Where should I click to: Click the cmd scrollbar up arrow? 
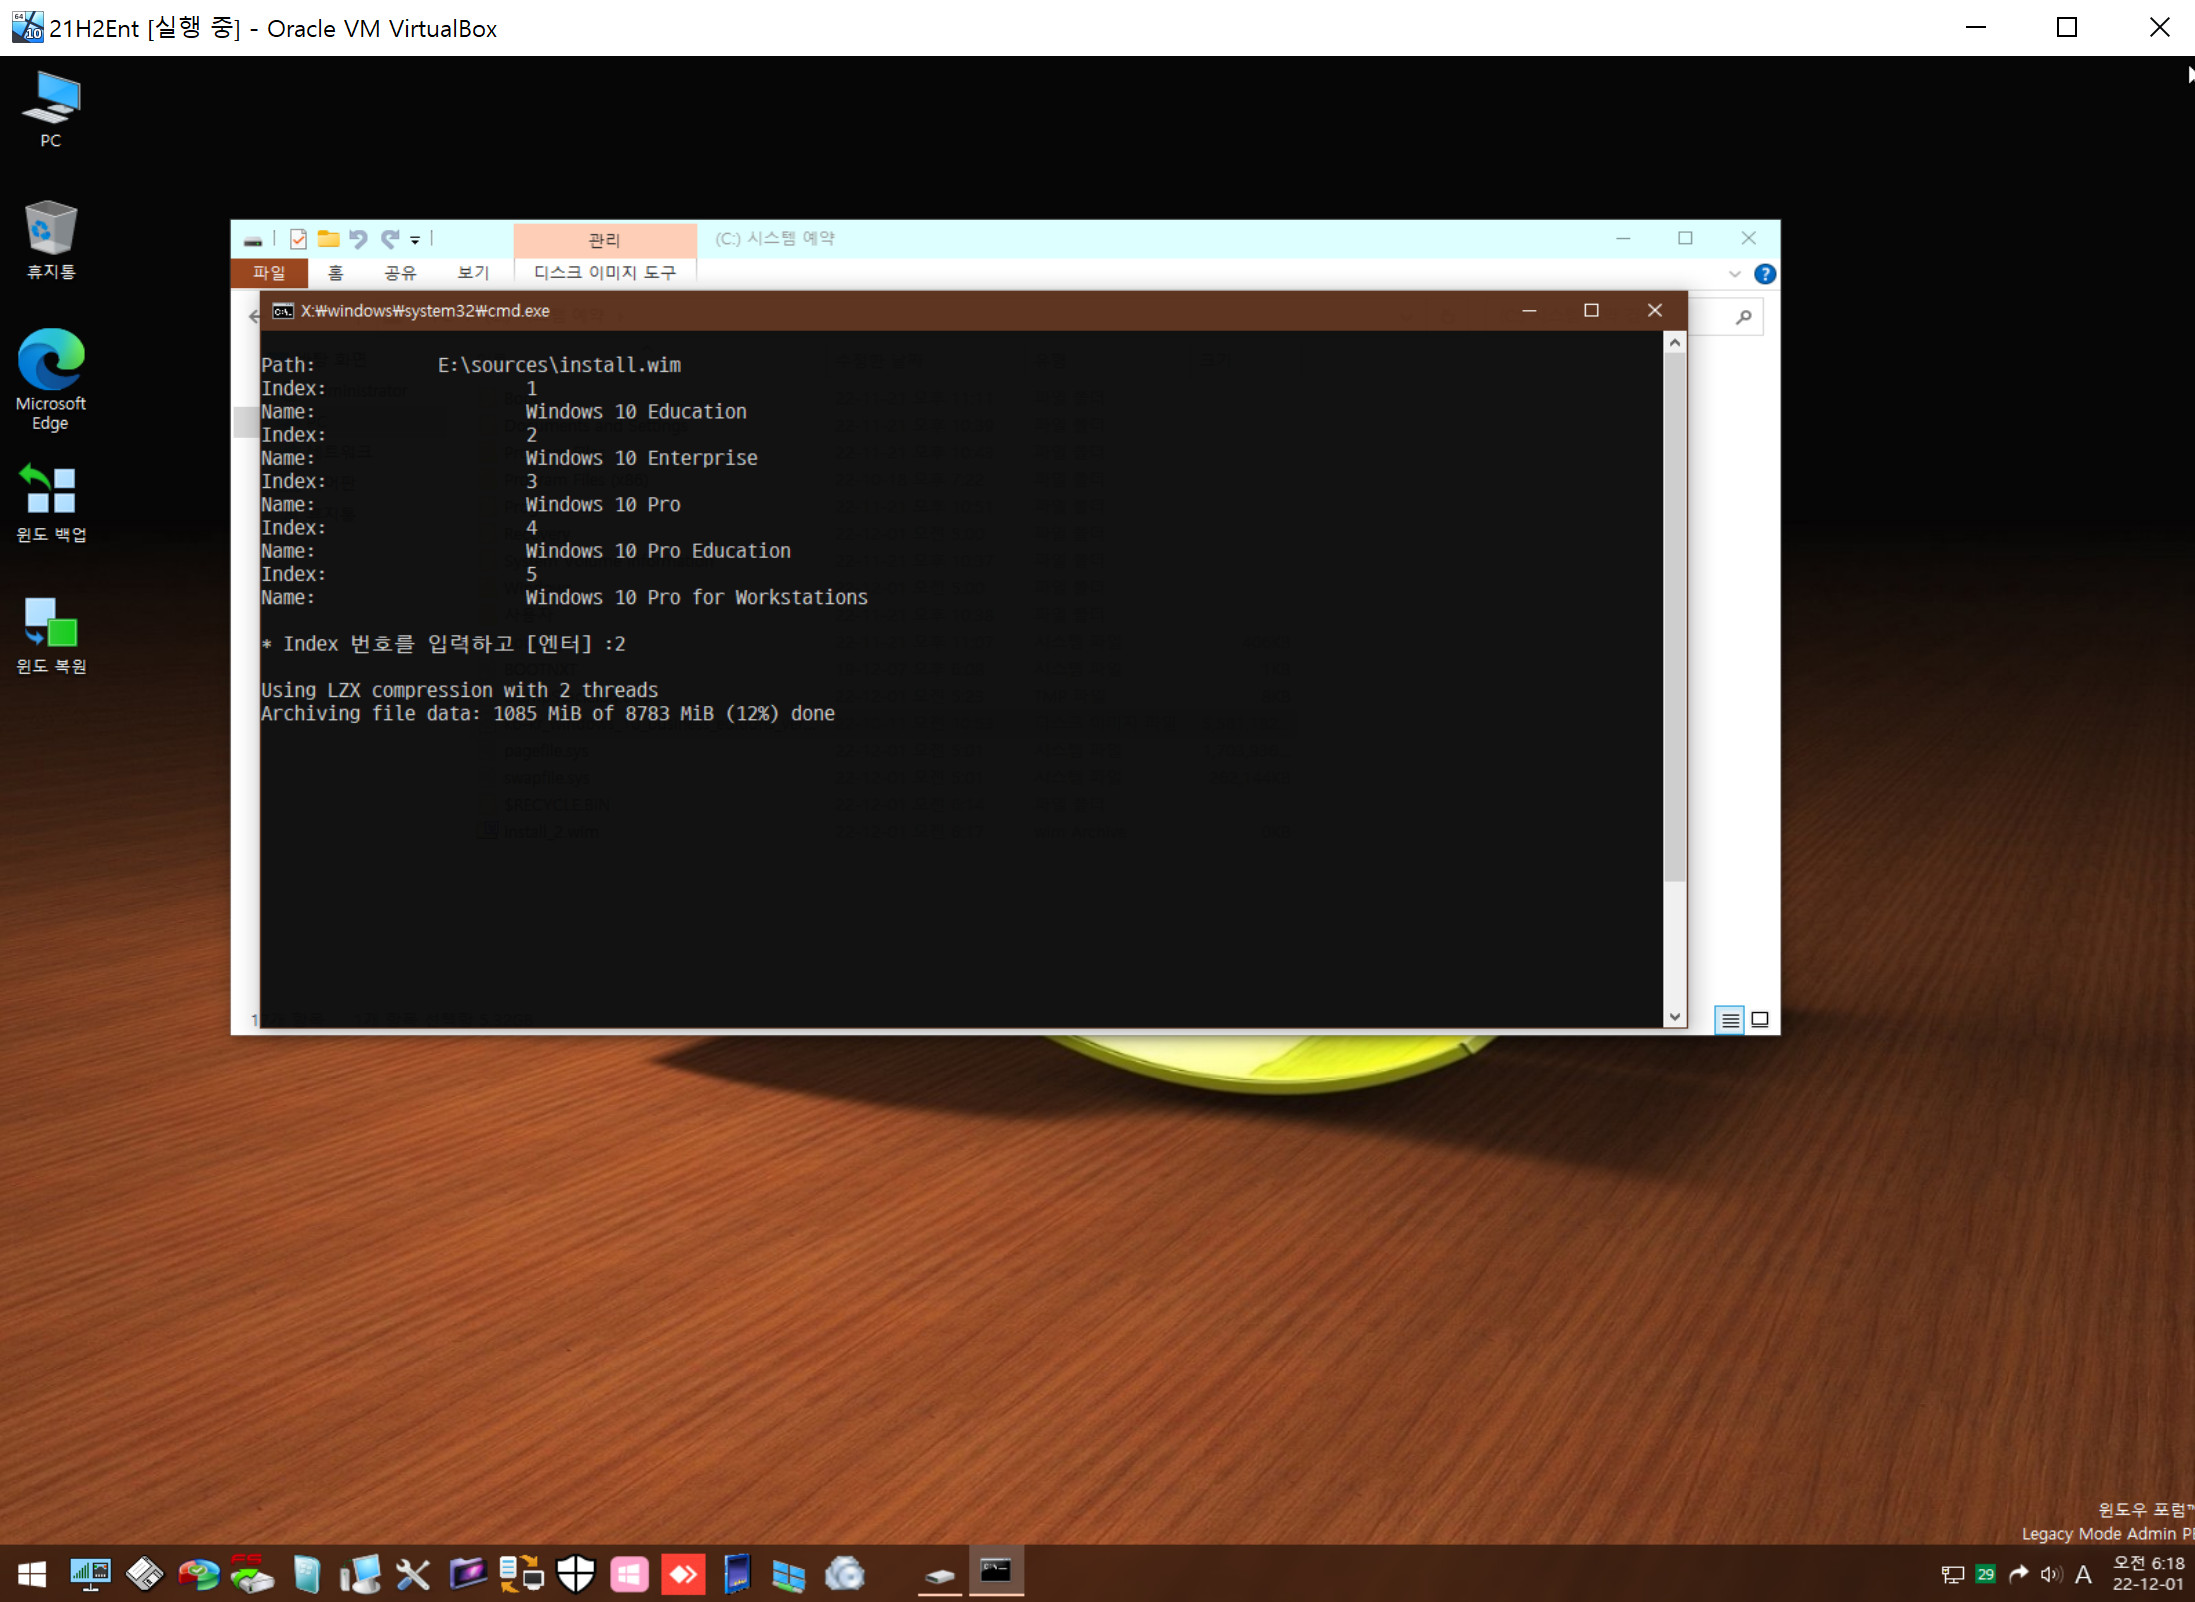pos(1675,343)
